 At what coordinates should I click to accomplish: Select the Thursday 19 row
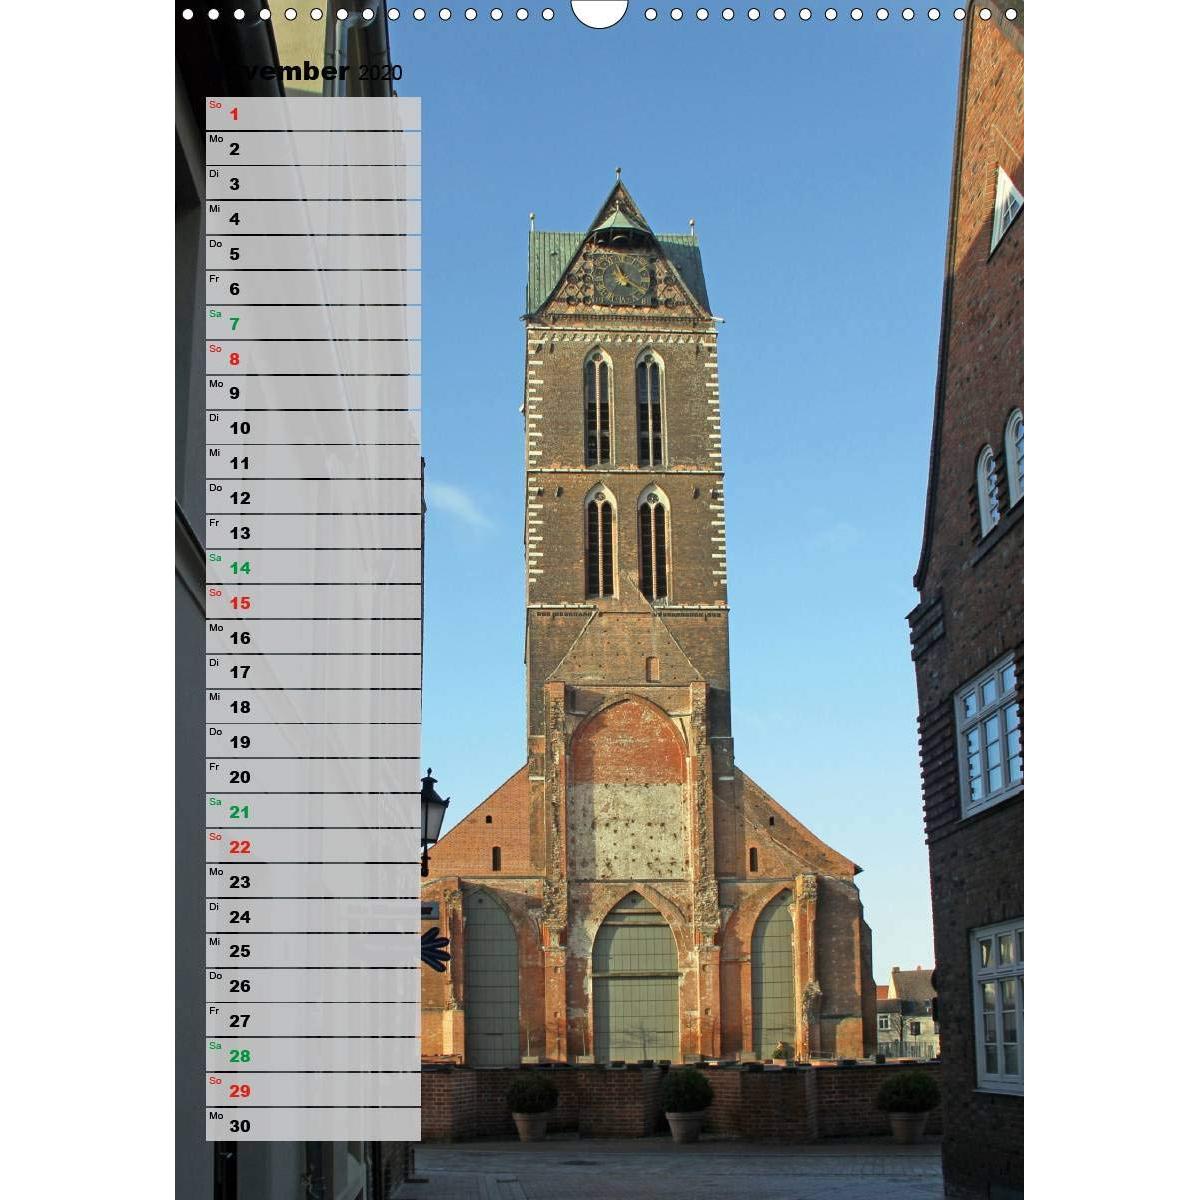(313, 742)
